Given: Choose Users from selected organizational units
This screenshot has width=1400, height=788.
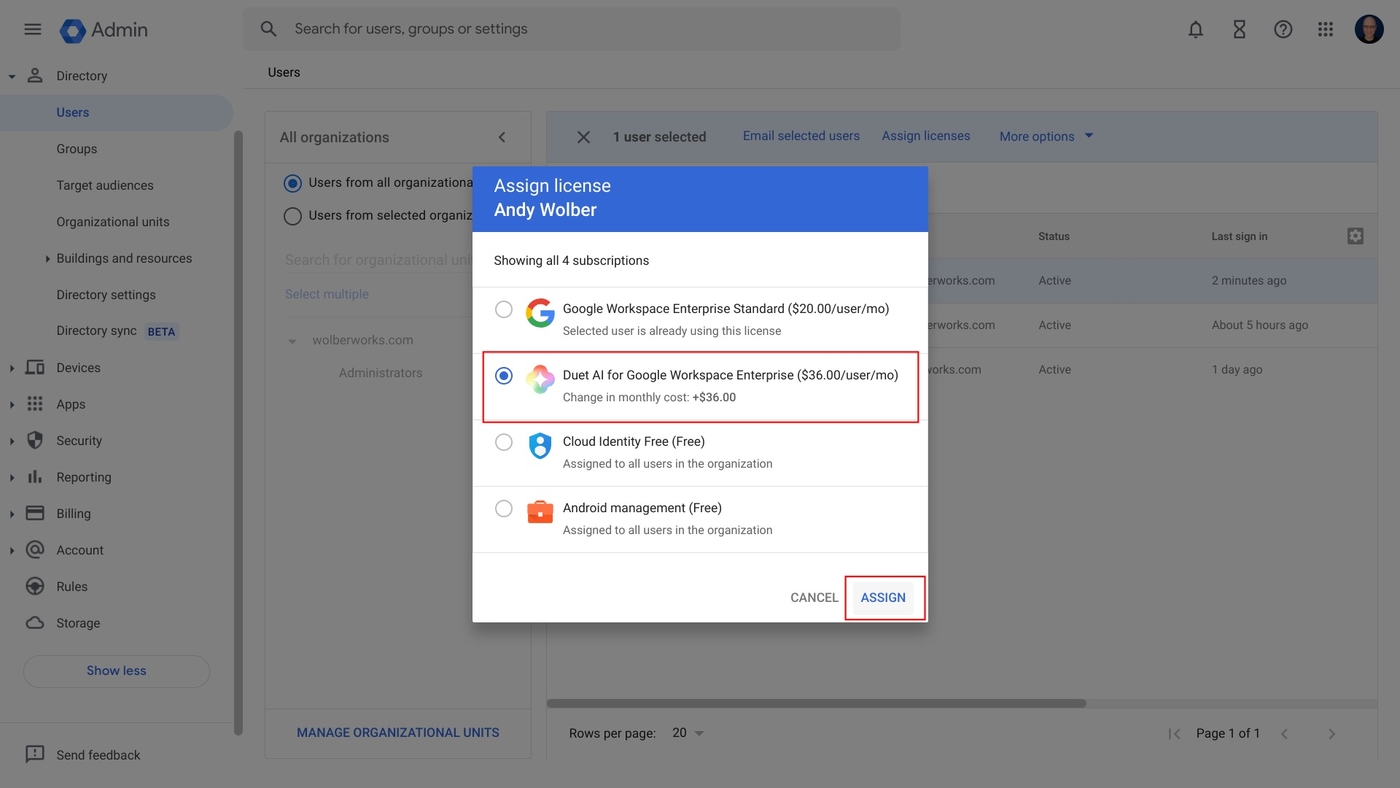Looking at the screenshot, I should pos(292,216).
